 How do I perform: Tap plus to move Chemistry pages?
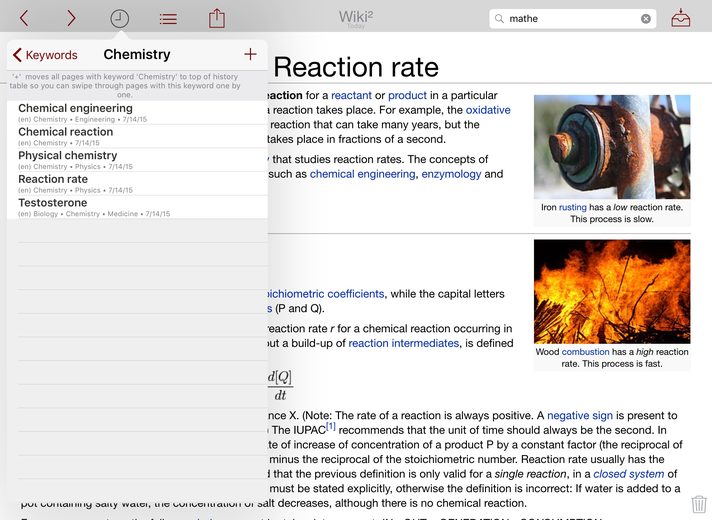250,54
